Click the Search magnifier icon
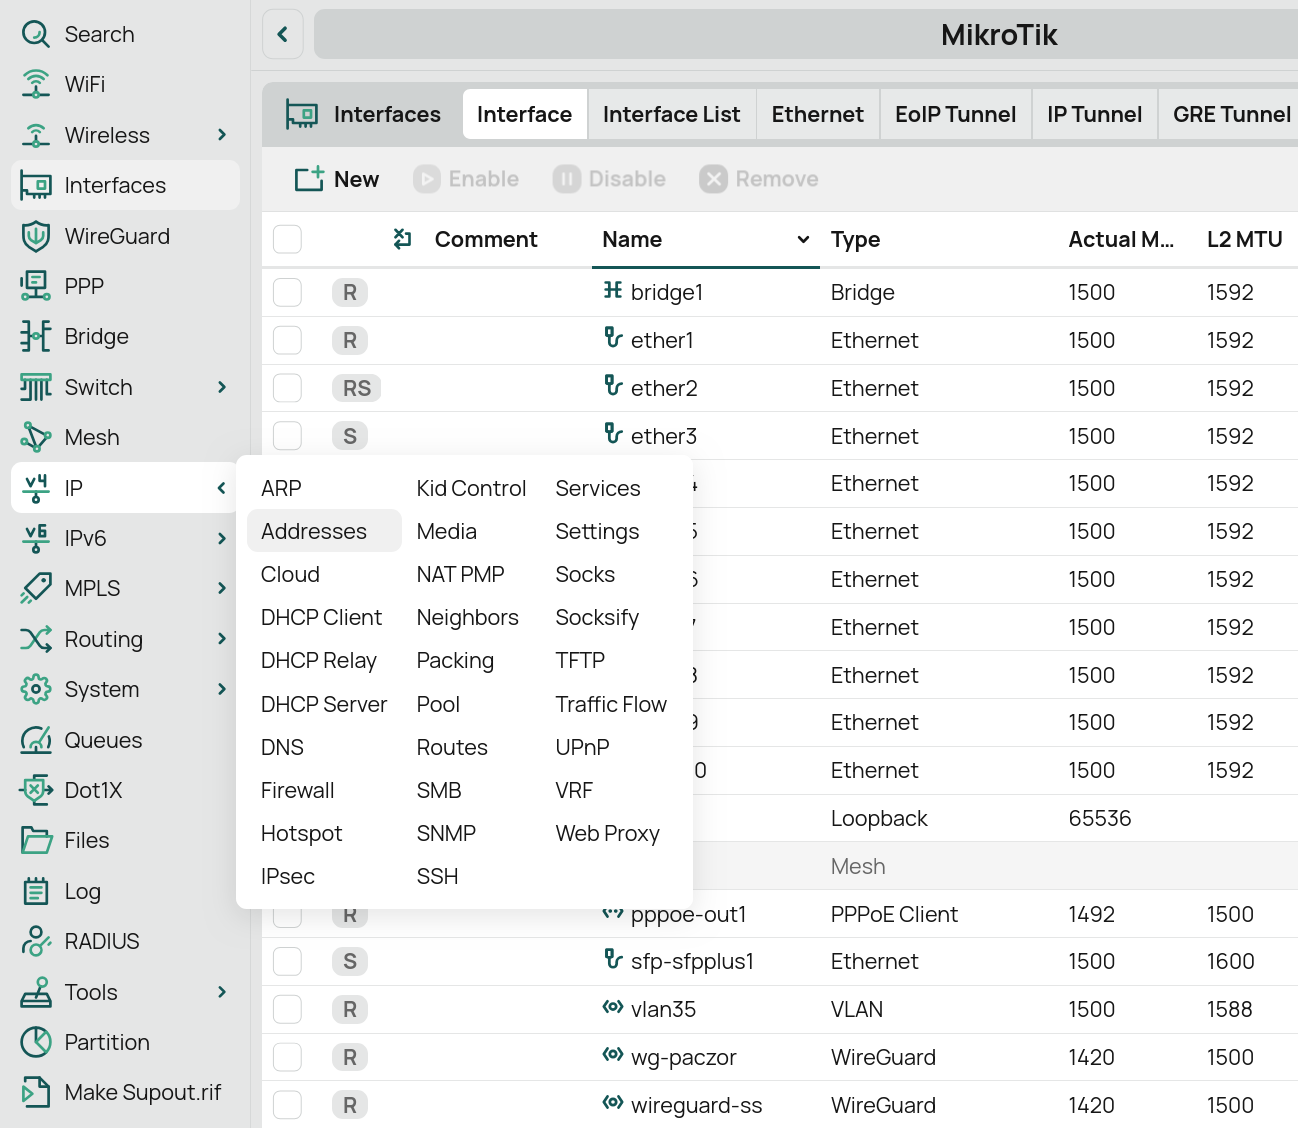Viewport: 1298px width, 1128px height. (x=36, y=34)
